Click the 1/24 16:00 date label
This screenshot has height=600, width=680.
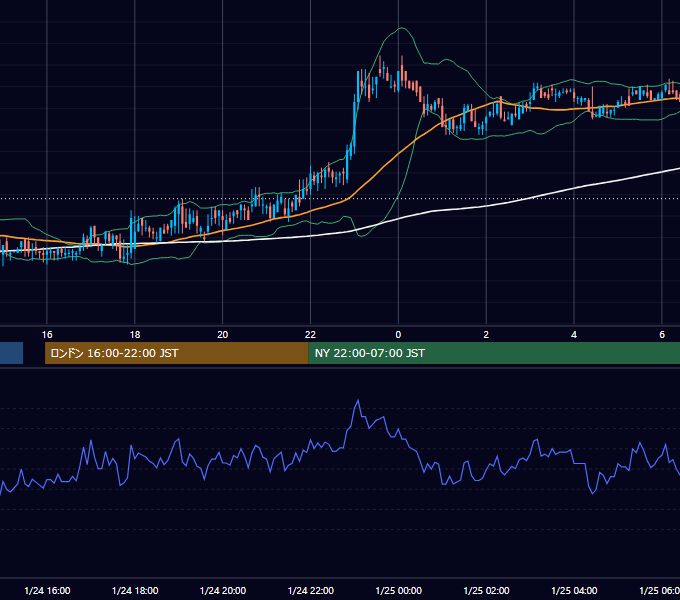[x=47, y=590]
